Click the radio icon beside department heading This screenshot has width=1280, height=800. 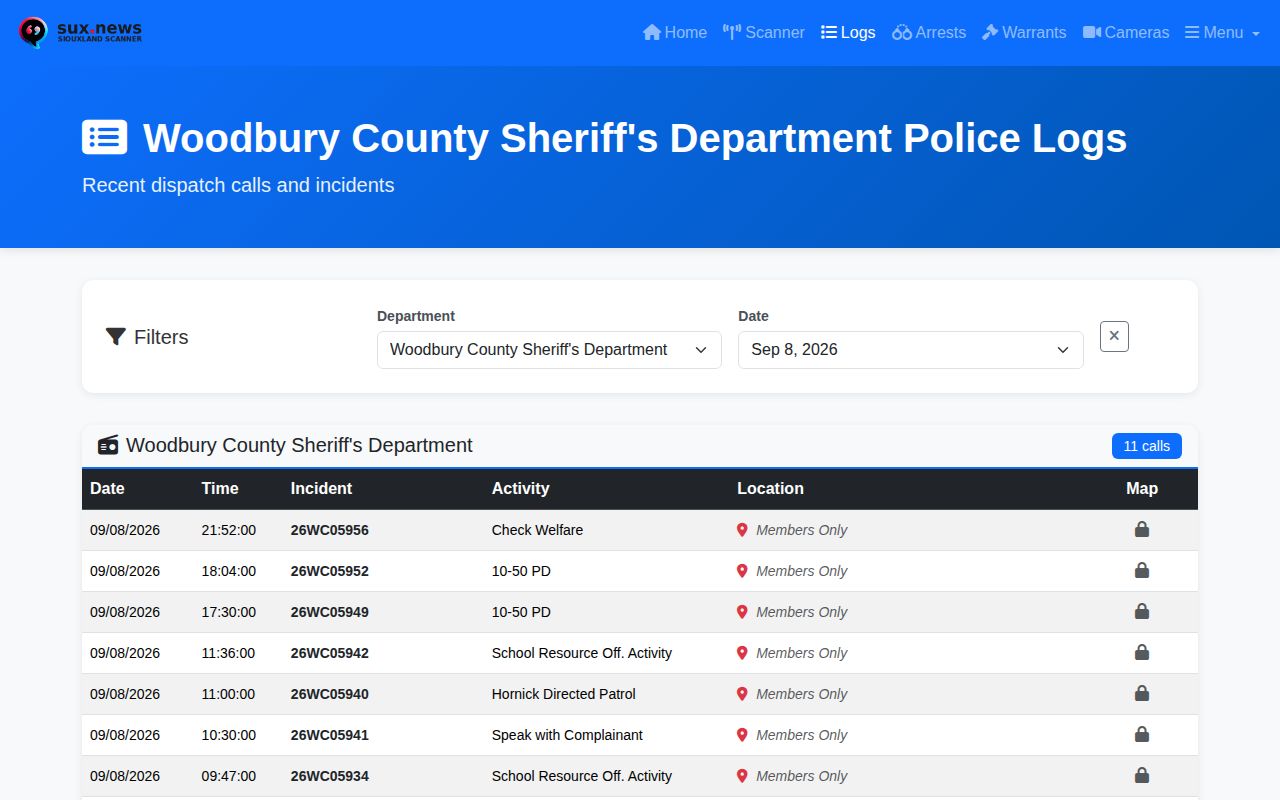108,446
